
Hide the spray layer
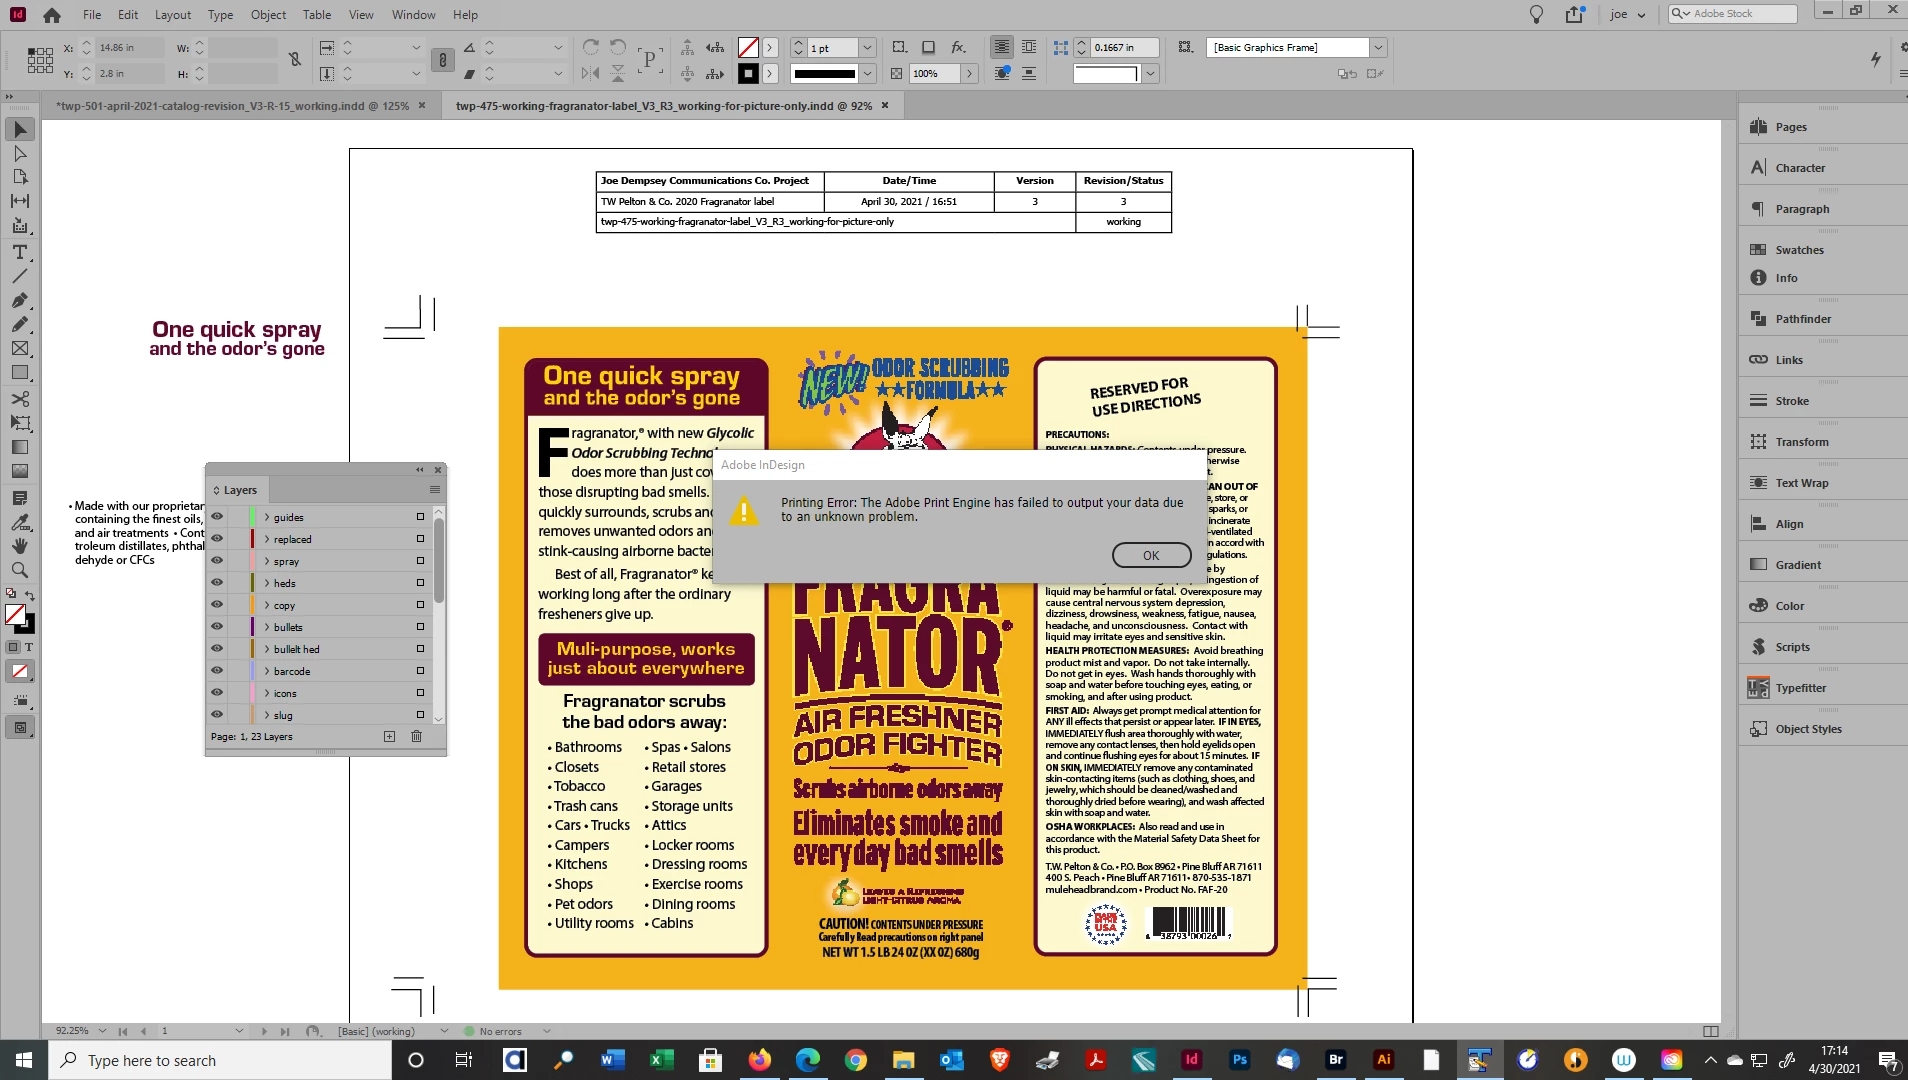tap(217, 561)
